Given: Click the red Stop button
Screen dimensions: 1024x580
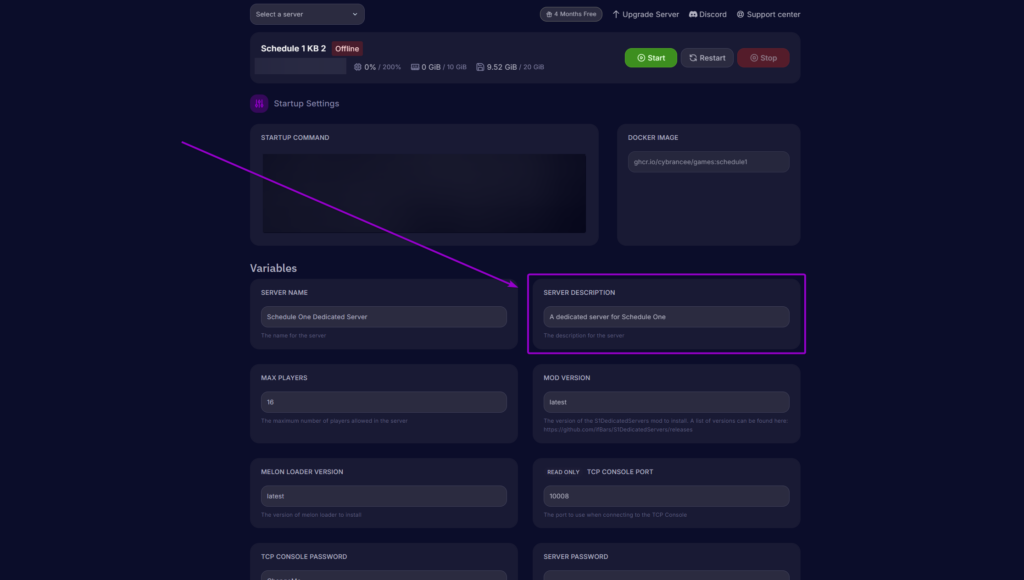Looking at the screenshot, I should (763, 58).
